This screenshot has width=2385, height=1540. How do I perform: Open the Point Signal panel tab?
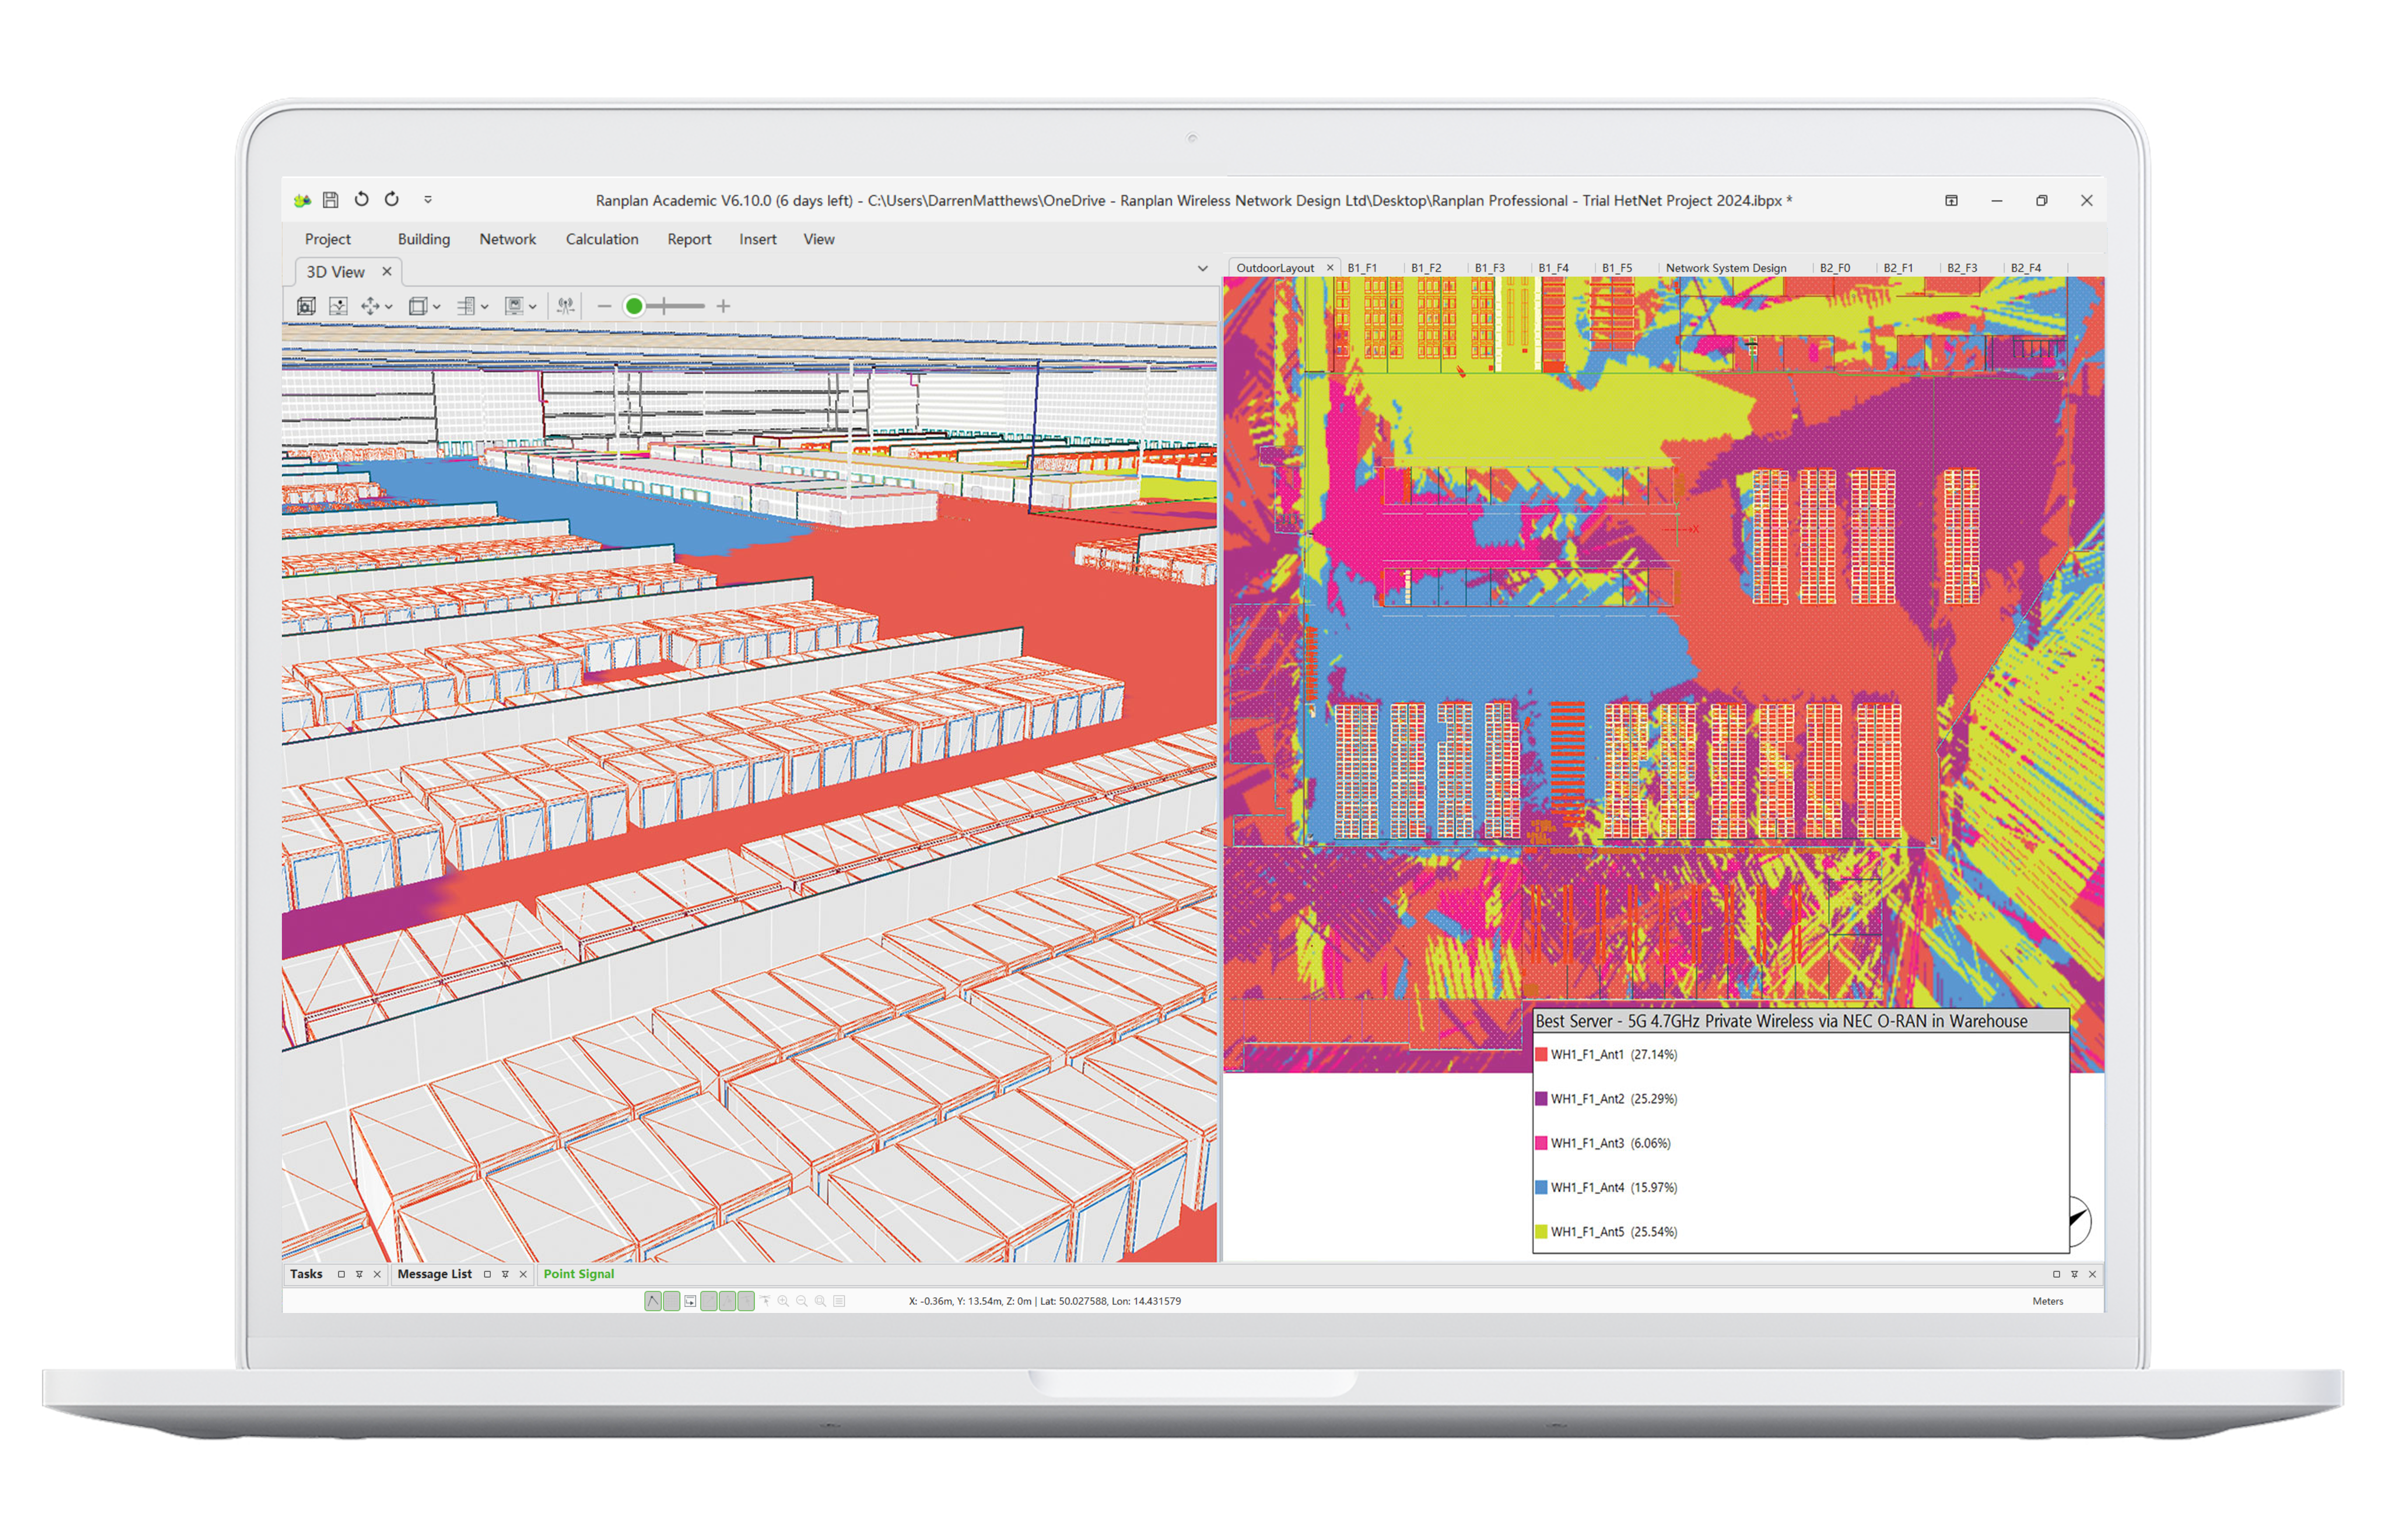click(x=578, y=1274)
